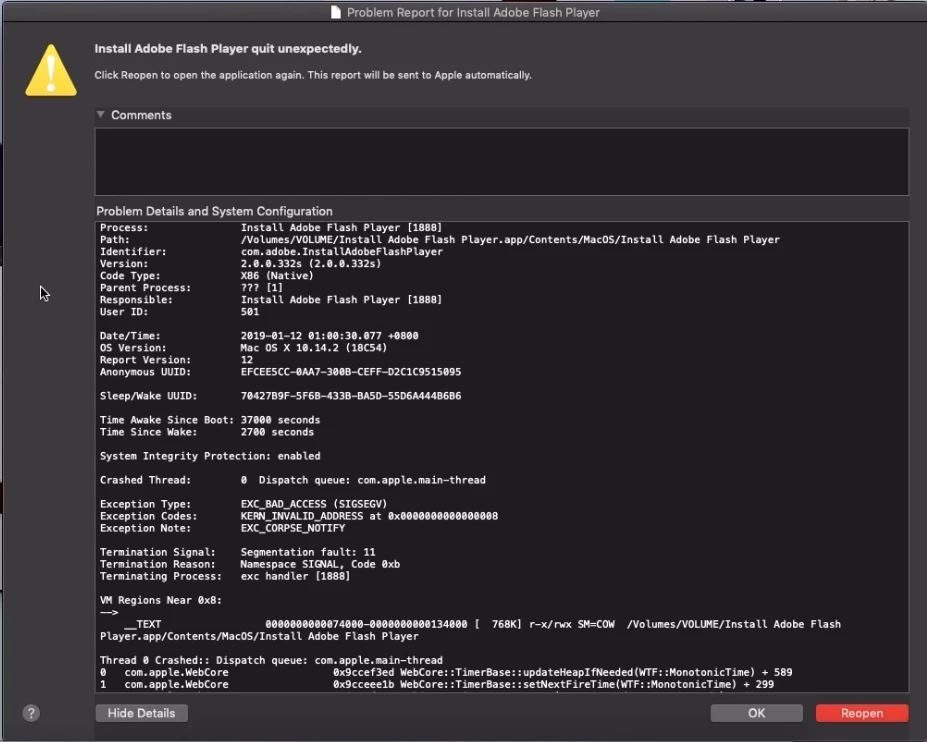
Task: Click the Reopen button
Action: coord(861,713)
